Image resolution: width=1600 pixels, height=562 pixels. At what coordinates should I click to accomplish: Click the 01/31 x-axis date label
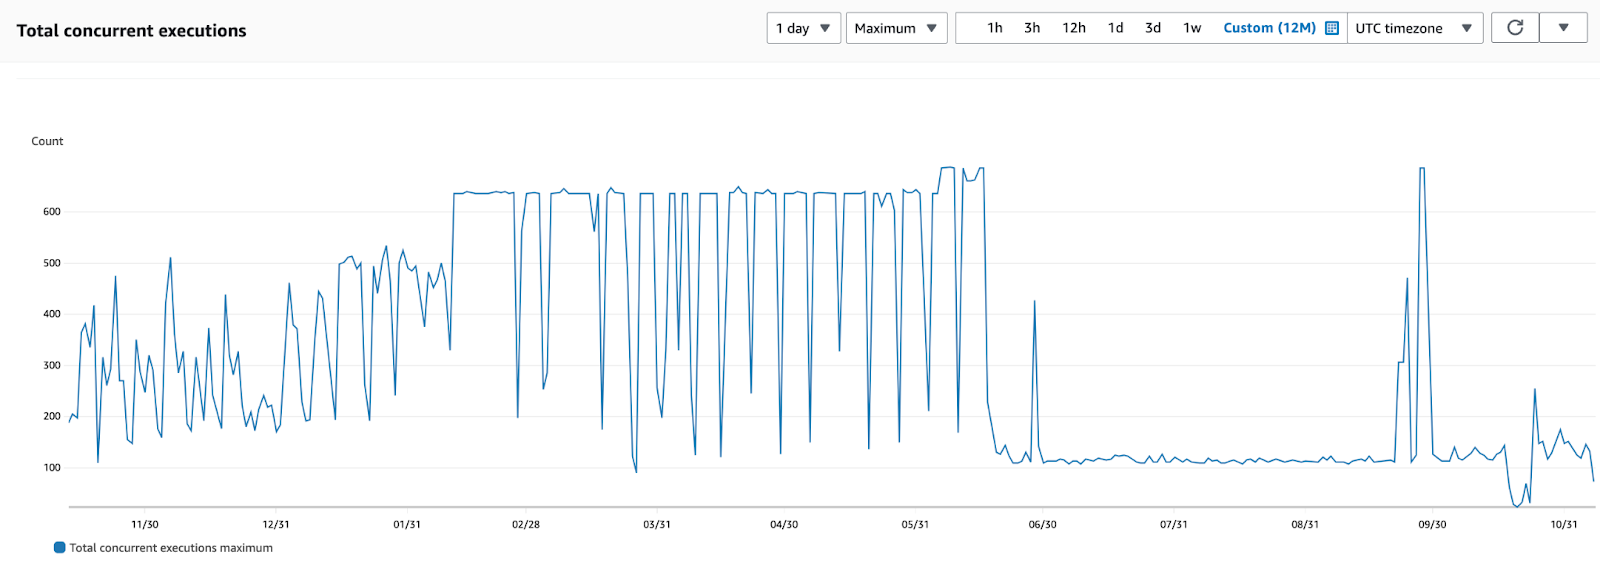(407, 525)
